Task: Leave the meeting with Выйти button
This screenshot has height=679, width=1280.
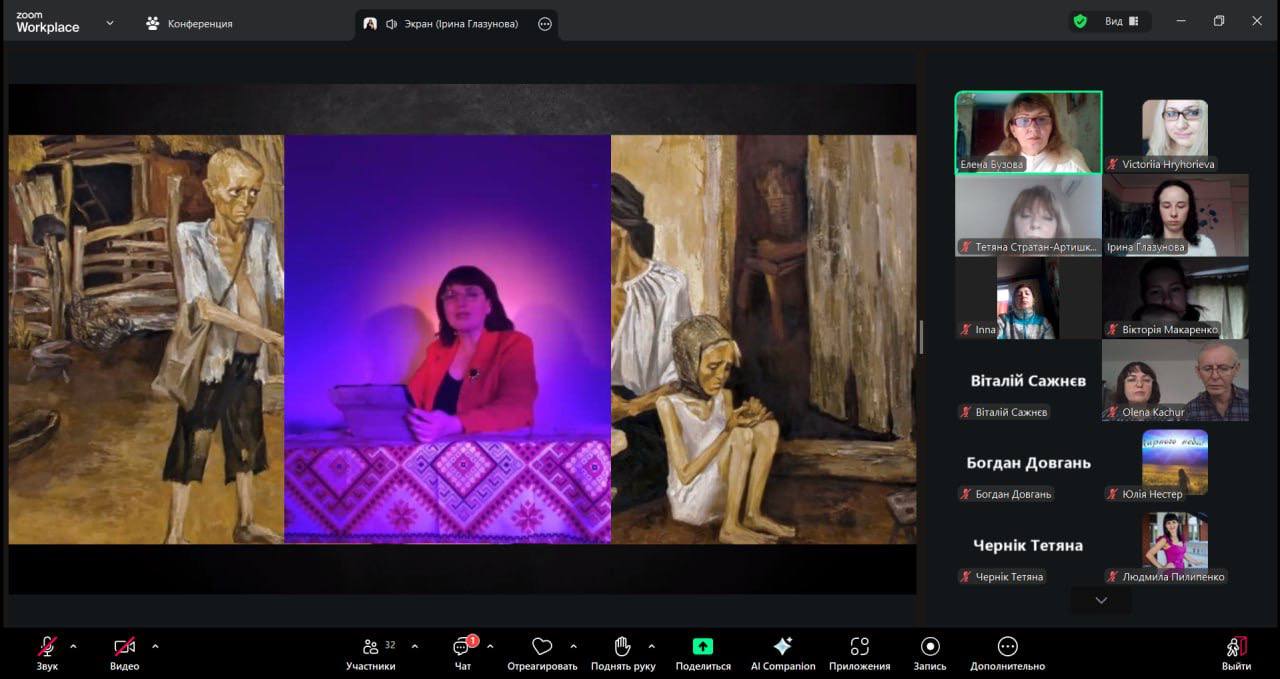Action: pyautogui.click(x=1236, y=652)
